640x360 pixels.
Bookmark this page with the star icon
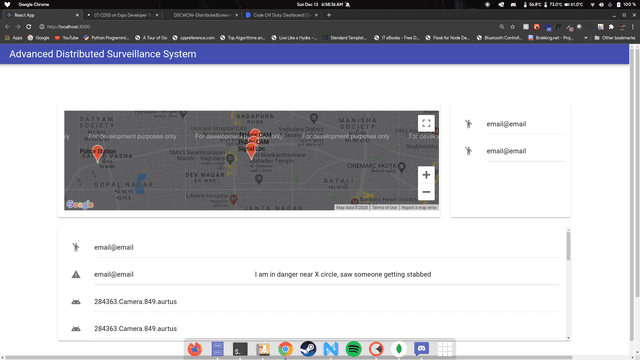click(x=513, y=27)
